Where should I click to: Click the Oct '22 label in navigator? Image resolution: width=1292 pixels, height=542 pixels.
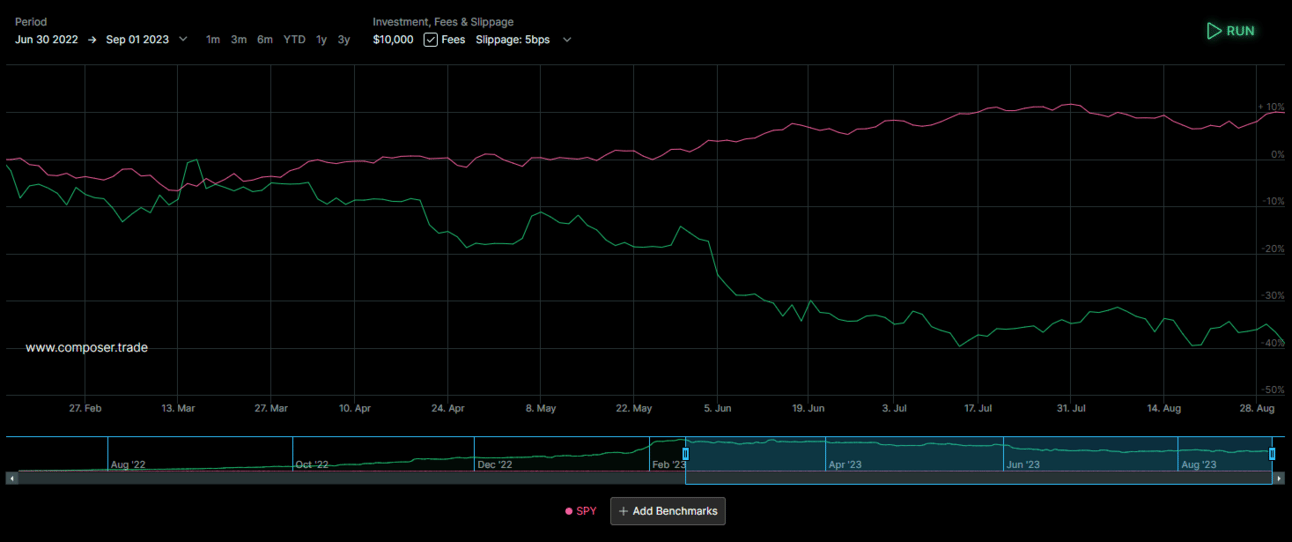click(311, 465)
